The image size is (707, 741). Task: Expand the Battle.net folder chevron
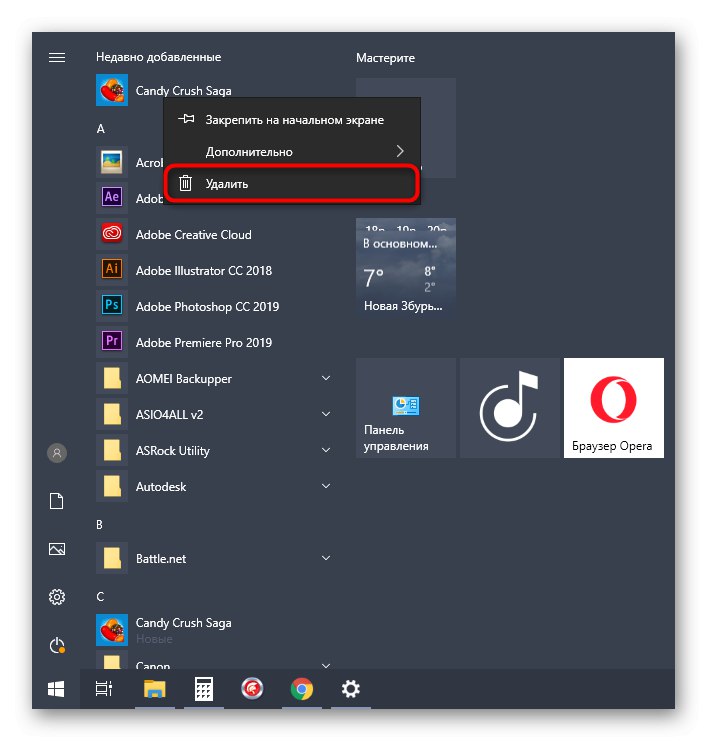pyautogui.click(x=326, y=558)
